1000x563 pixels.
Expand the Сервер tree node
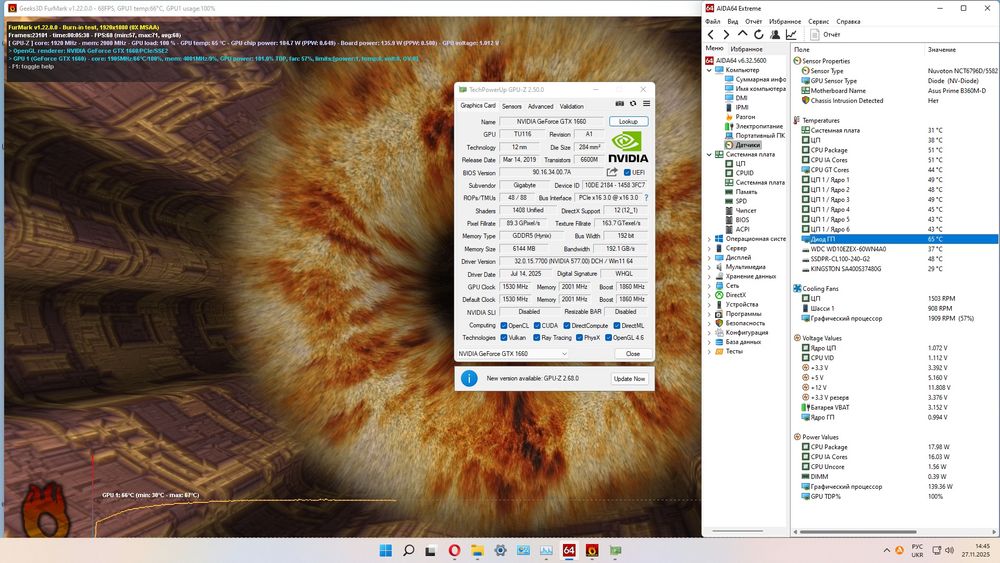pos(709,248)
